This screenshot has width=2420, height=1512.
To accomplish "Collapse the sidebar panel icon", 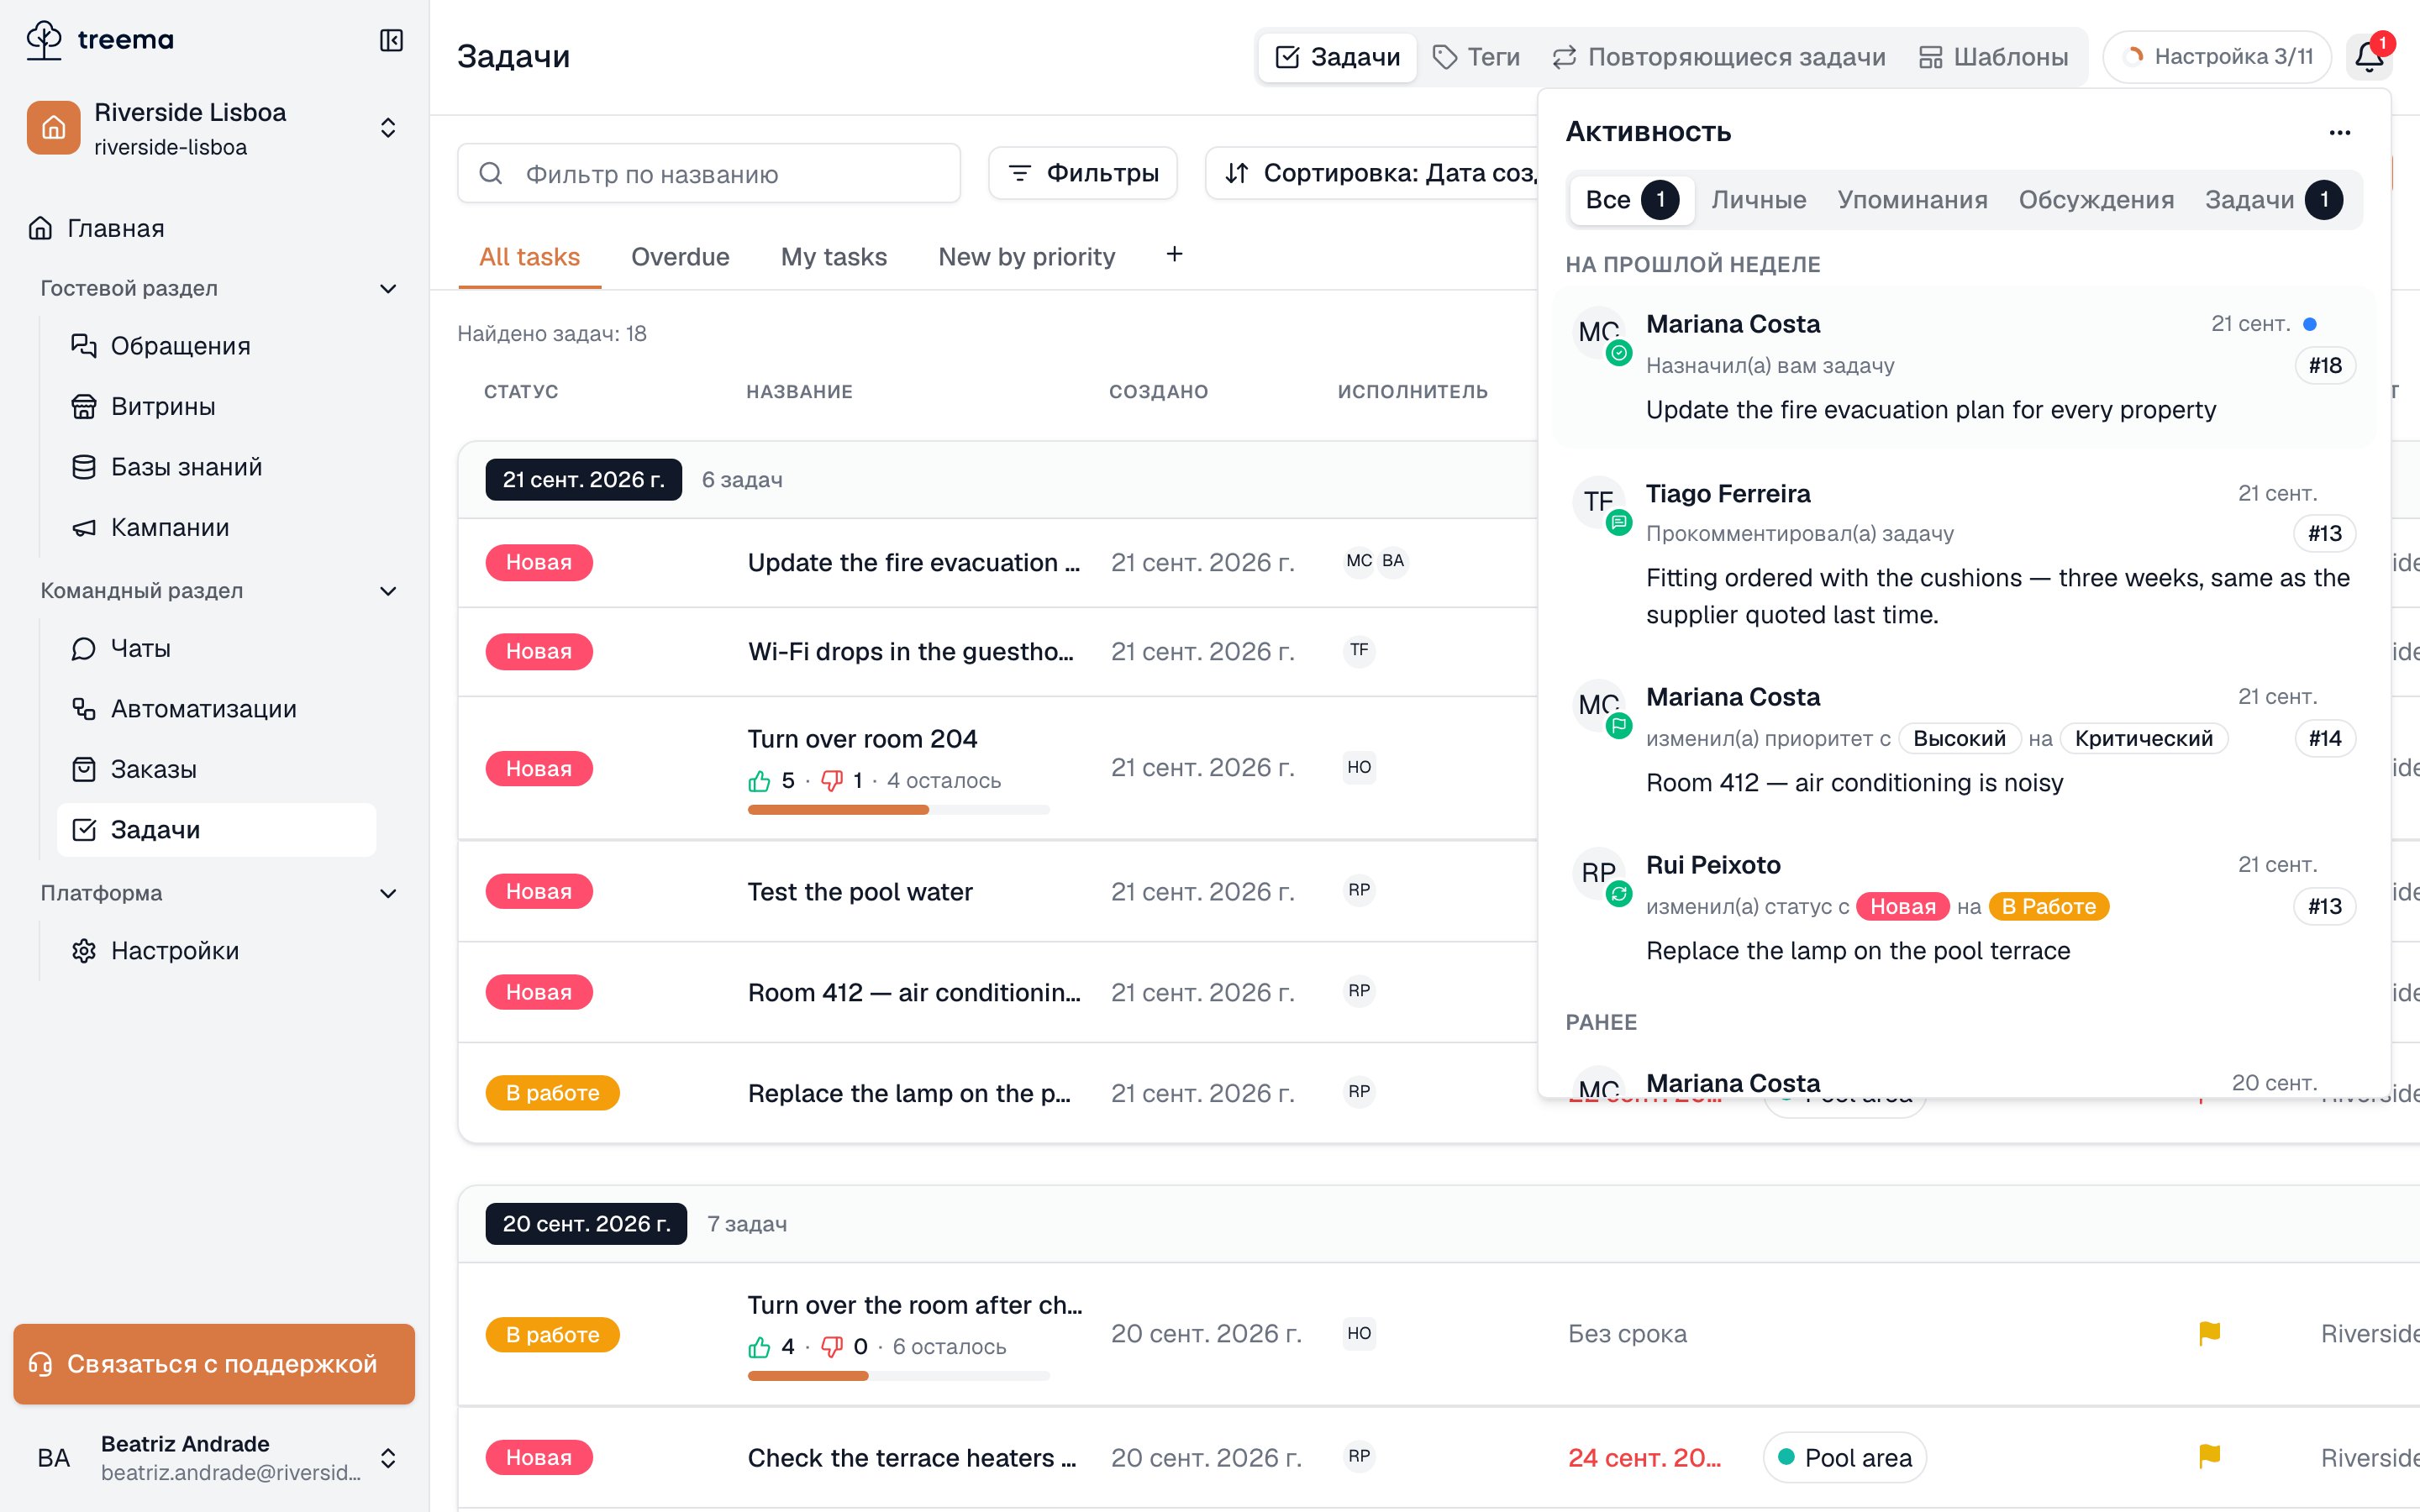I will tap(391, 40).
